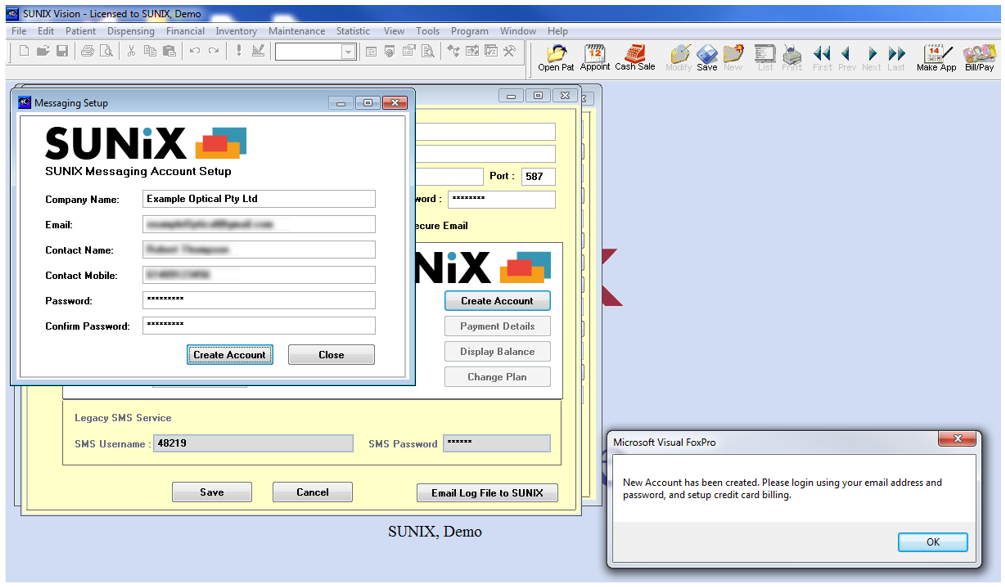Click the Display Balance button
1005x587 pixels.
[x=497, y=351]
